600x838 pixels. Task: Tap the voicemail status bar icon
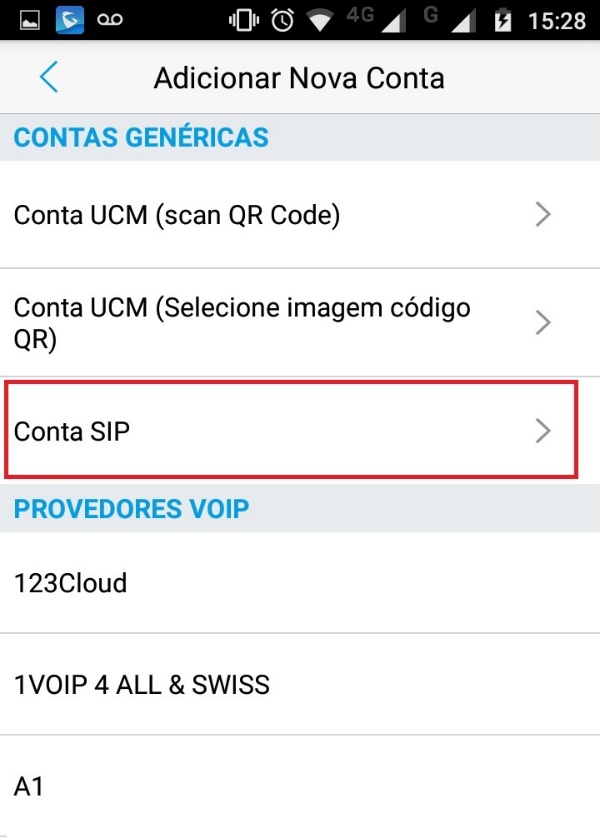pos(110,20)
